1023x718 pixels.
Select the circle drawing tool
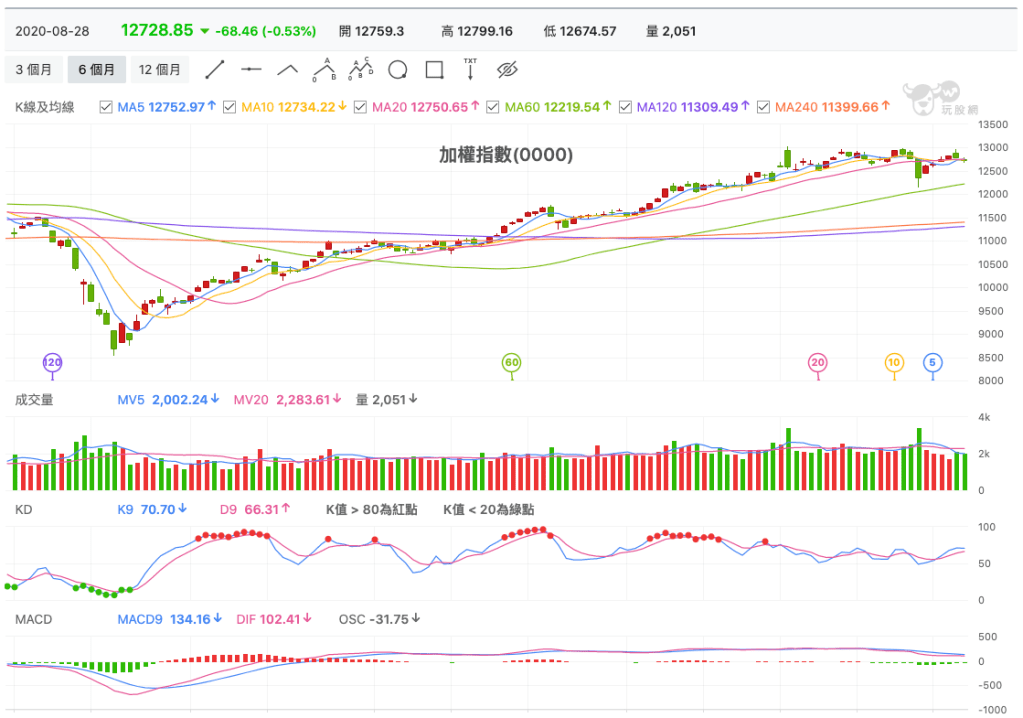[x=398, y=70]
